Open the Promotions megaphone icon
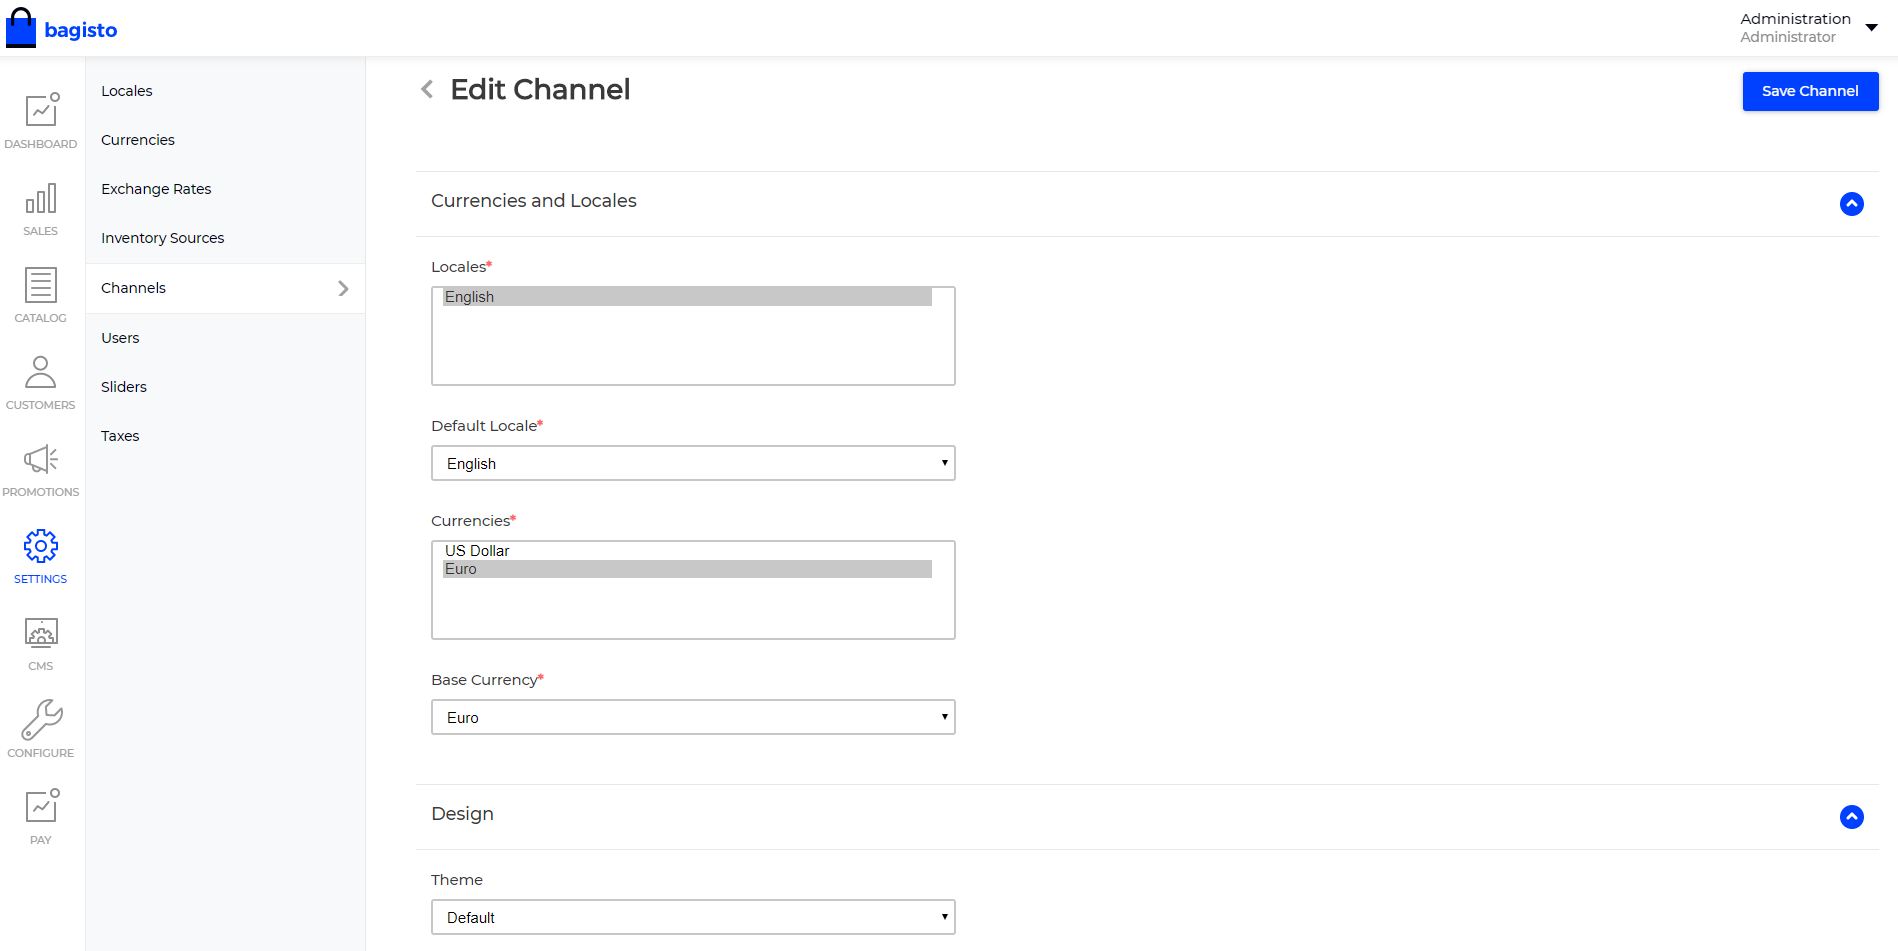1898x951 pixels. (x=41, y=459)
